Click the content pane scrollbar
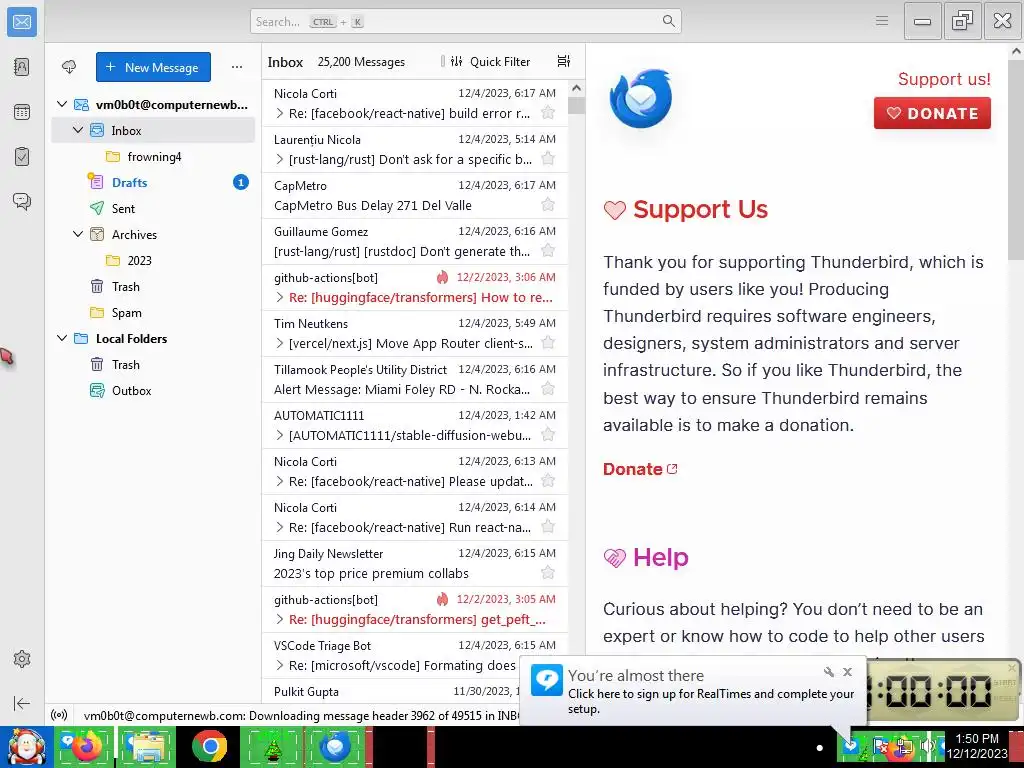This screenshot has height=768, width=1024. click(x=1016, y=160)
